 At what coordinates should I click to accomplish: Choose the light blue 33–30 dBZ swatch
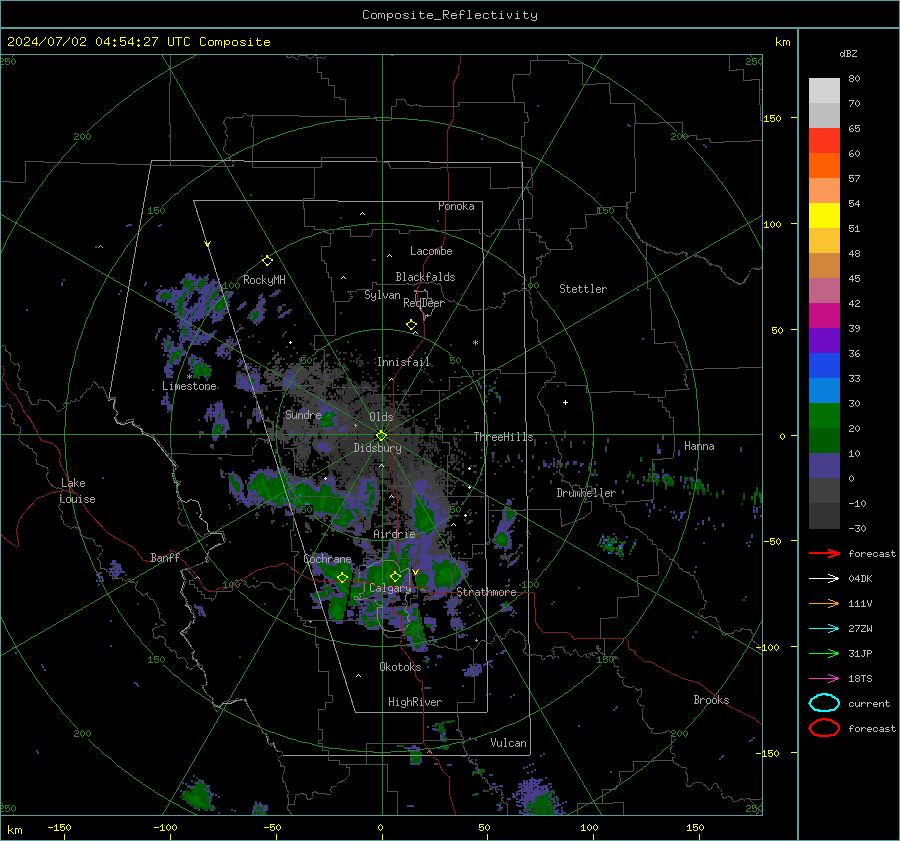point(824,390)
